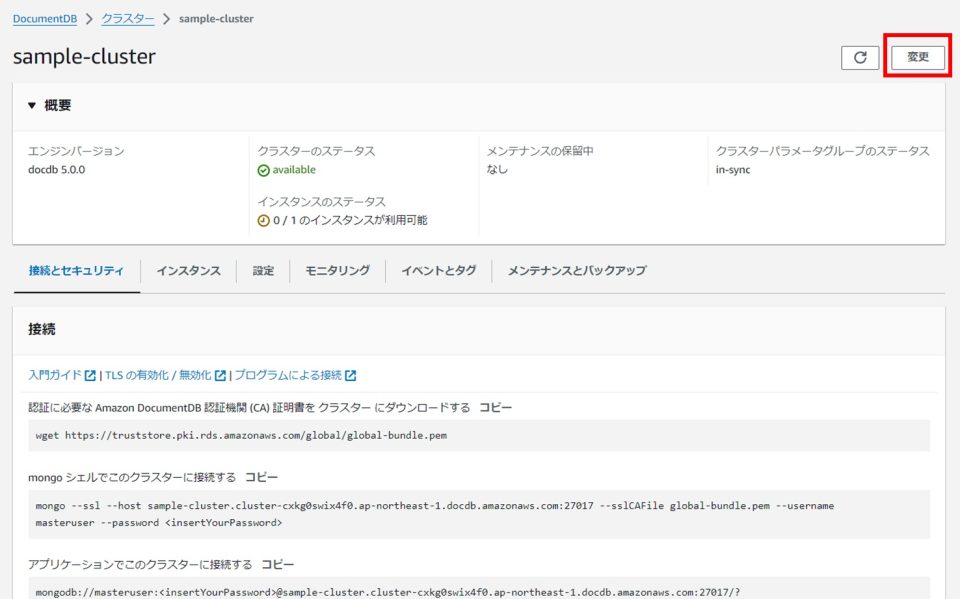Image resolution: width=960 pixels, height=599 pixels.
Task: Click コピー for the application connection string
Action: point(277,564)
